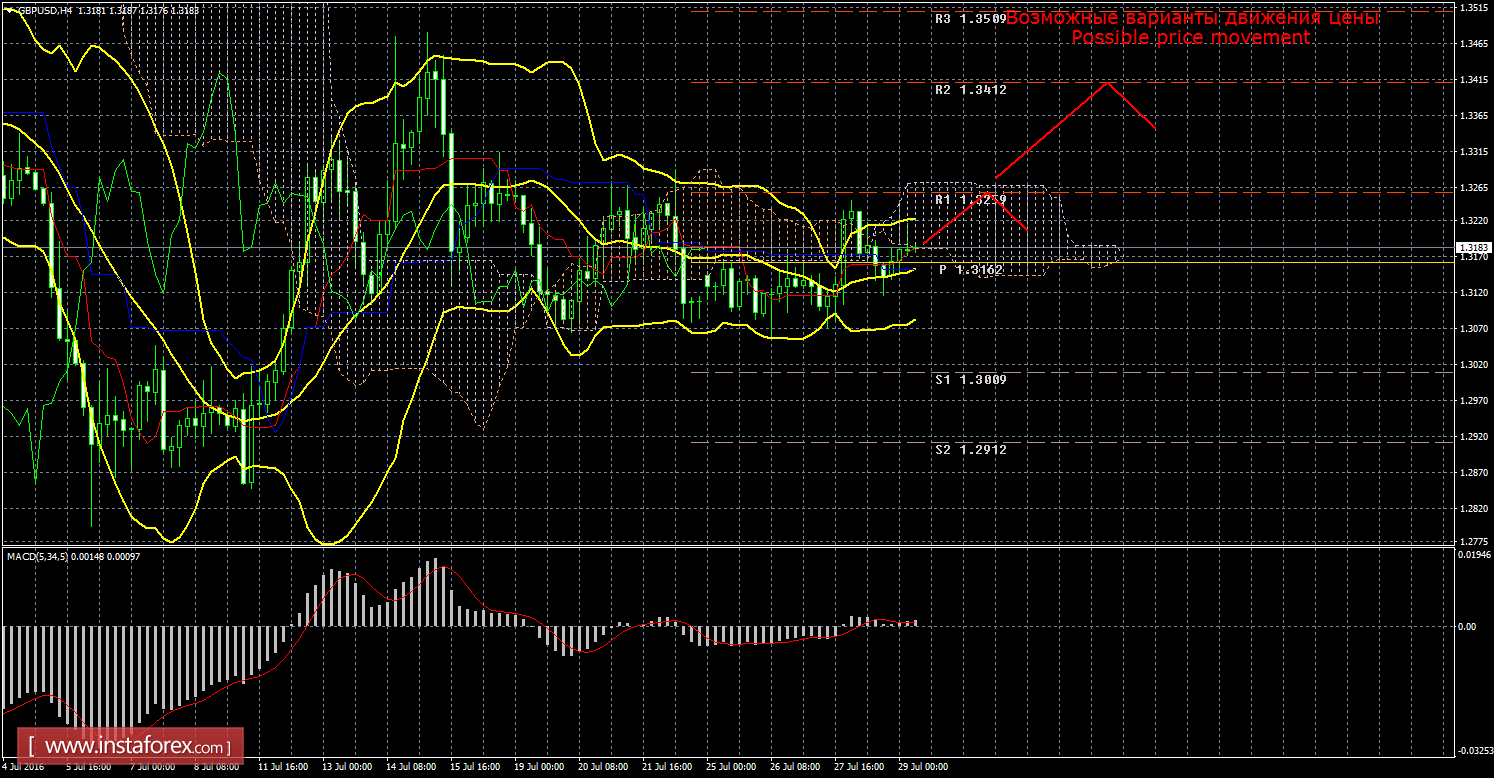Click the 'Possible price movement' caption

[1190, 37]
